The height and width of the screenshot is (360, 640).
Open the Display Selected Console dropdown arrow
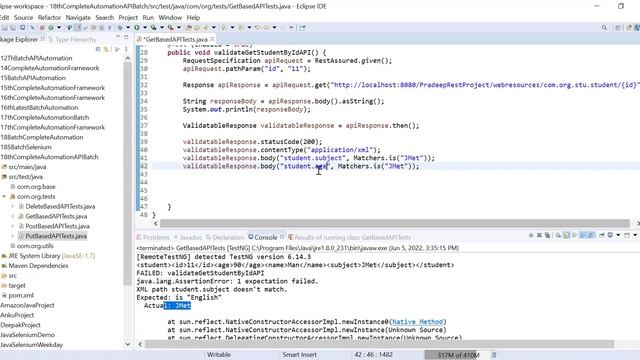click(x=618, y=236)
